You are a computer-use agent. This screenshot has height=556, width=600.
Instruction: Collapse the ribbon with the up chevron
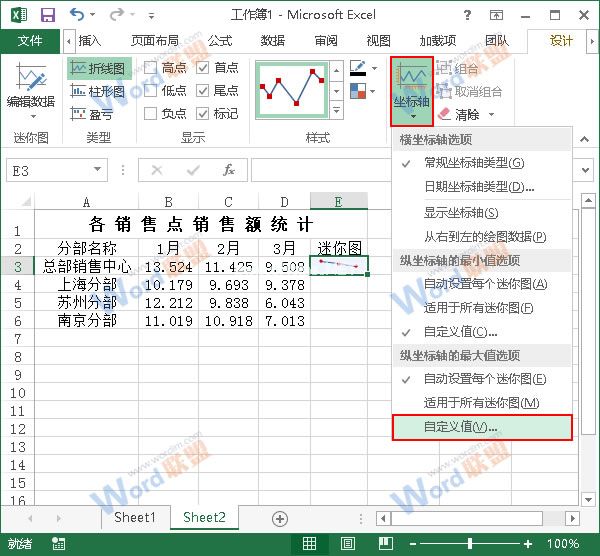point(584,139)
